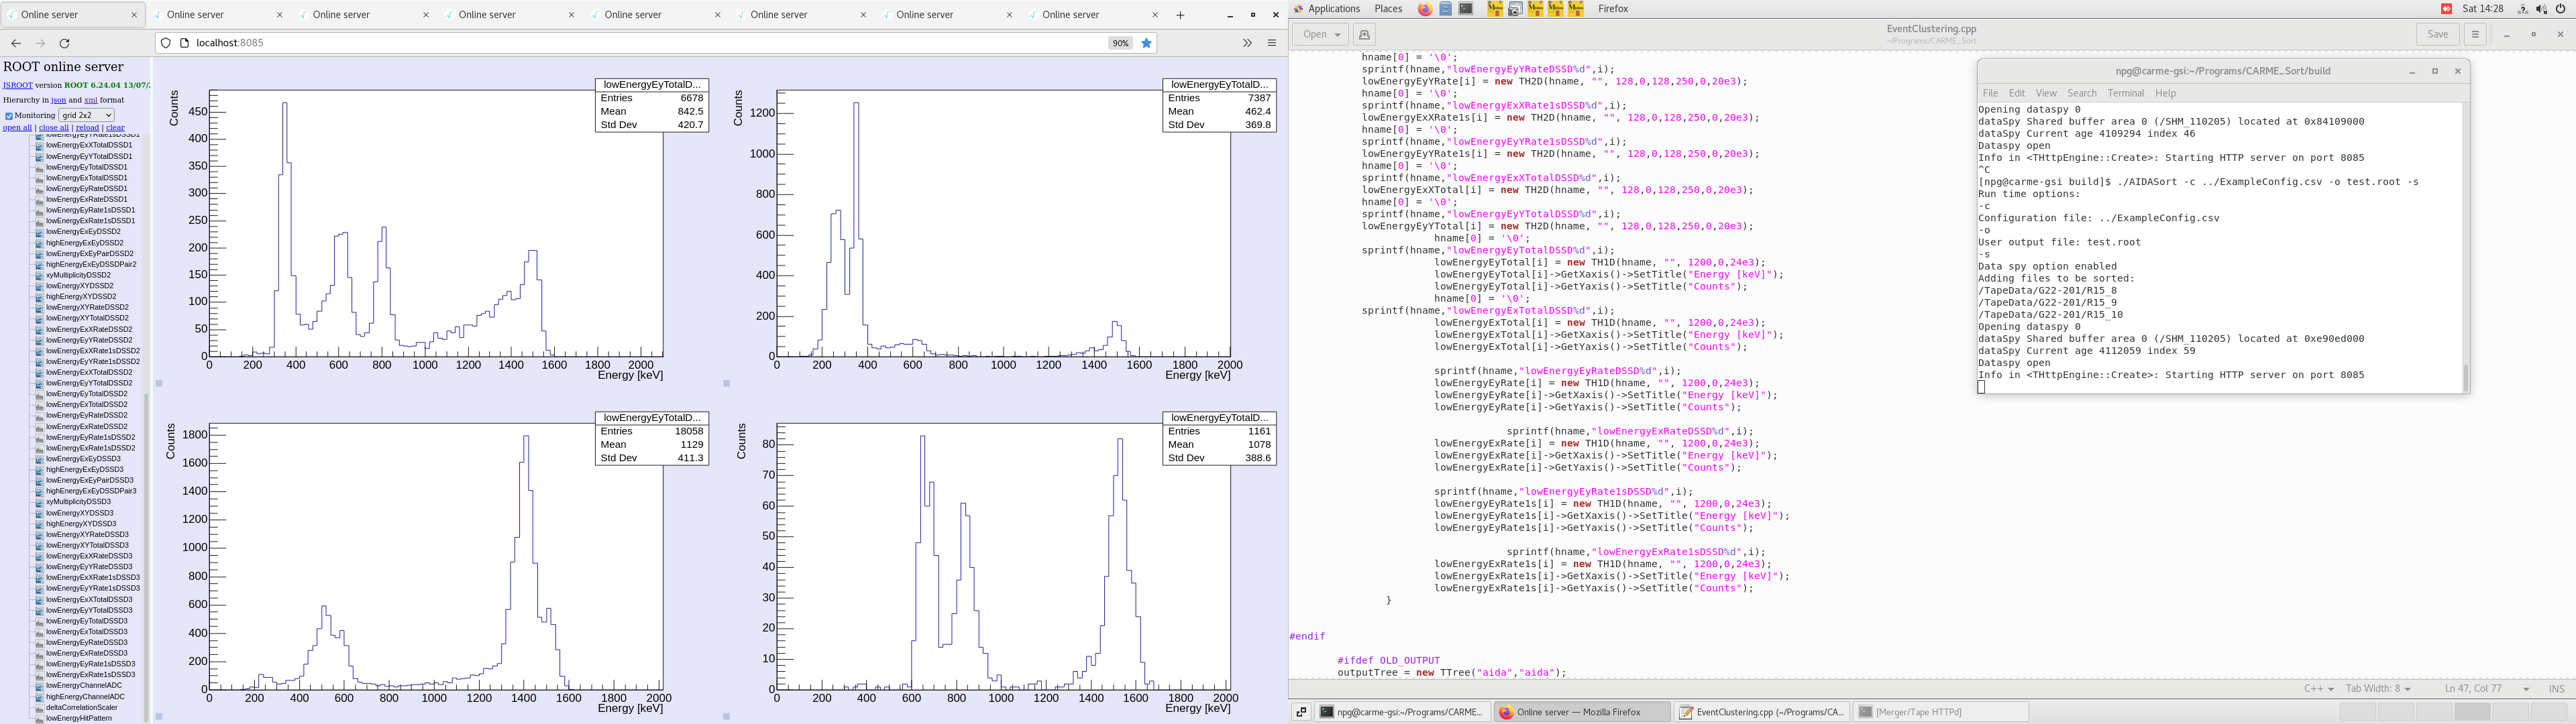This screenshot has height=724, width=2576.
Task: Bookmark the page with the star icon
Action: [1147, 43]
